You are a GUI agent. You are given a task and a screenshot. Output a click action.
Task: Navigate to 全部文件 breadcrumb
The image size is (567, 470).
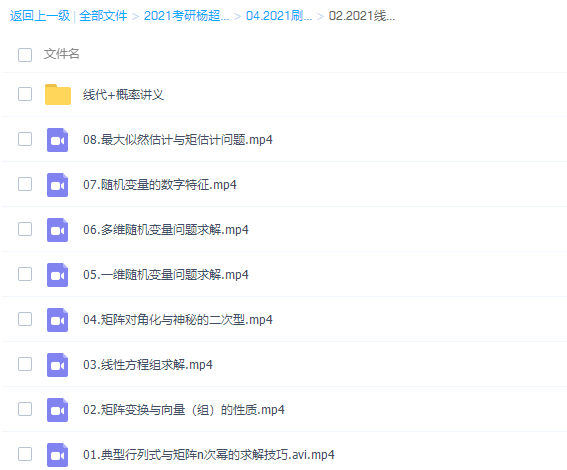103,16
